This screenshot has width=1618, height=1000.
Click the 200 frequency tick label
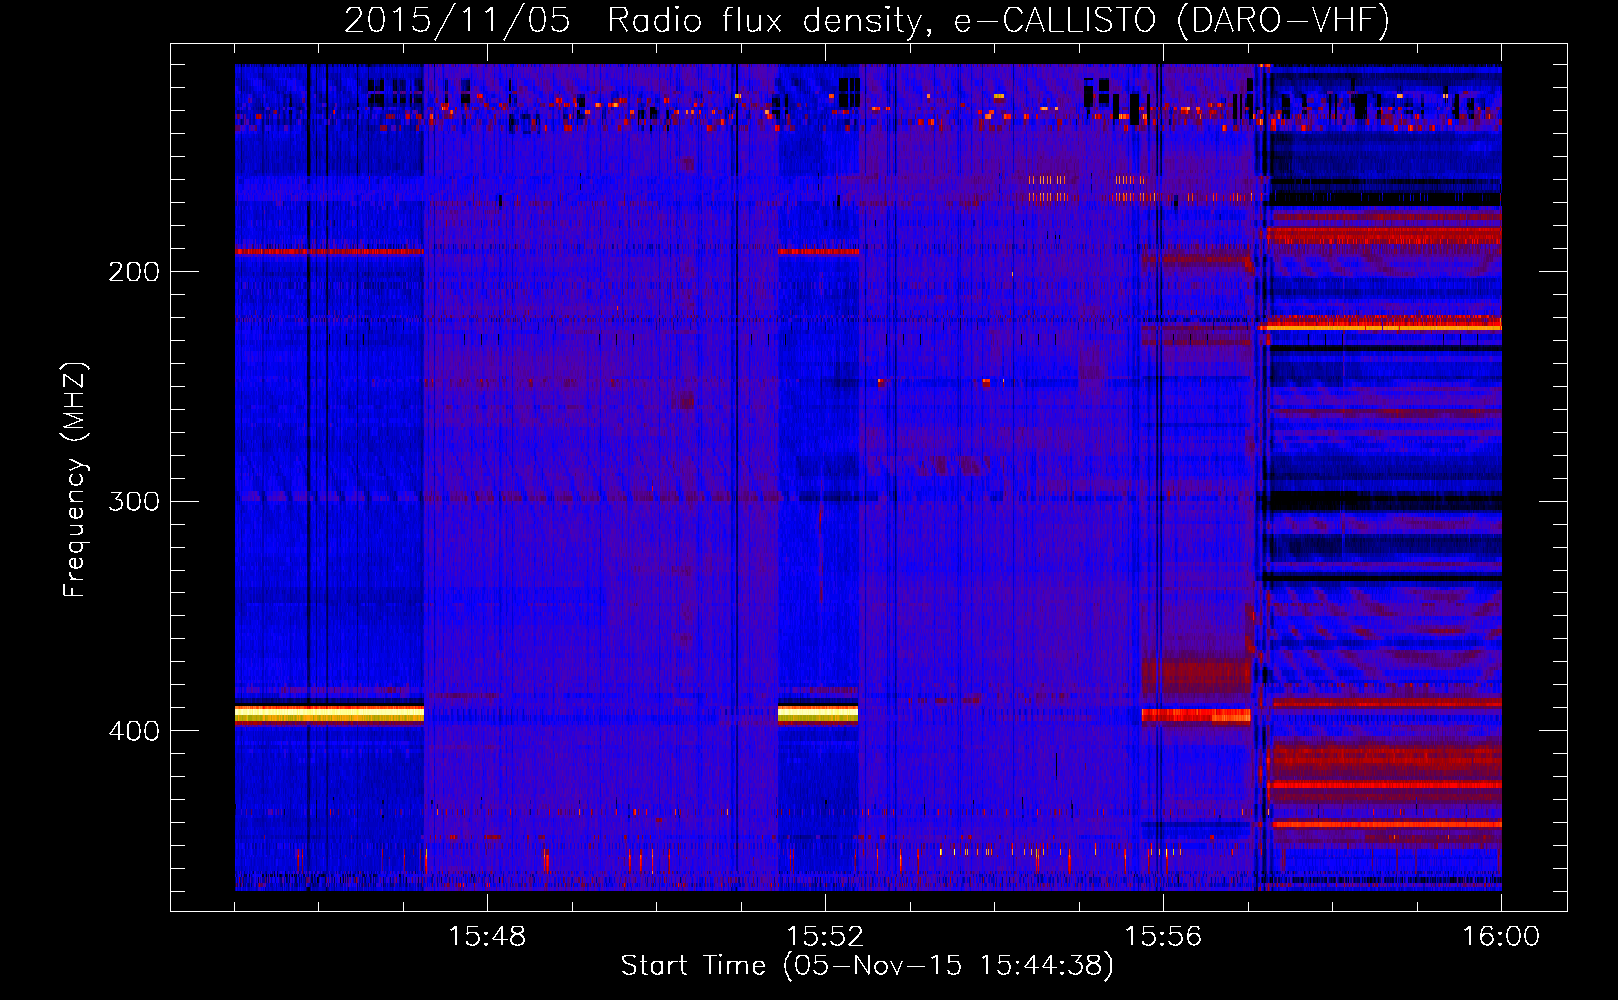point(134,272)
